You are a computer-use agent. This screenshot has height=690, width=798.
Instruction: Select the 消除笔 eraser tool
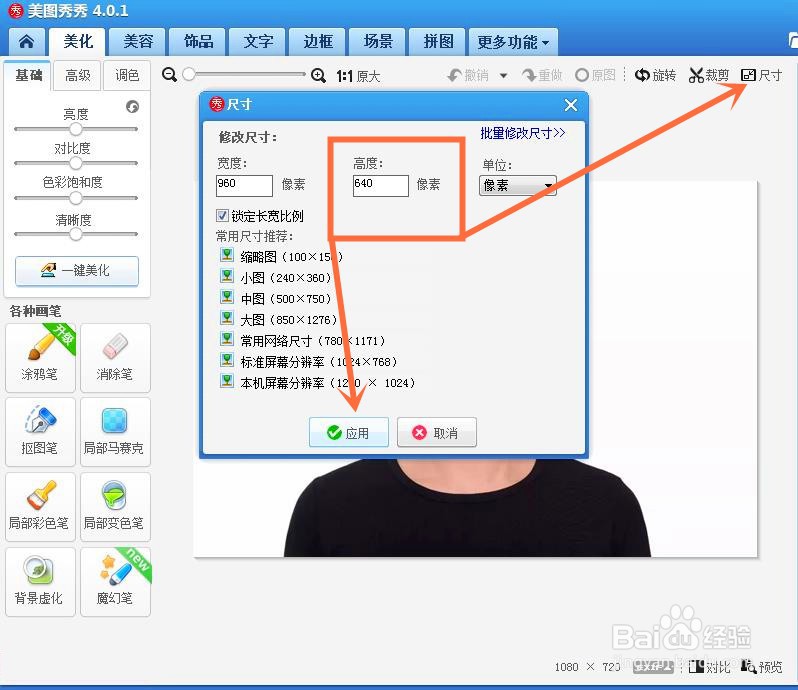[115, 358]
